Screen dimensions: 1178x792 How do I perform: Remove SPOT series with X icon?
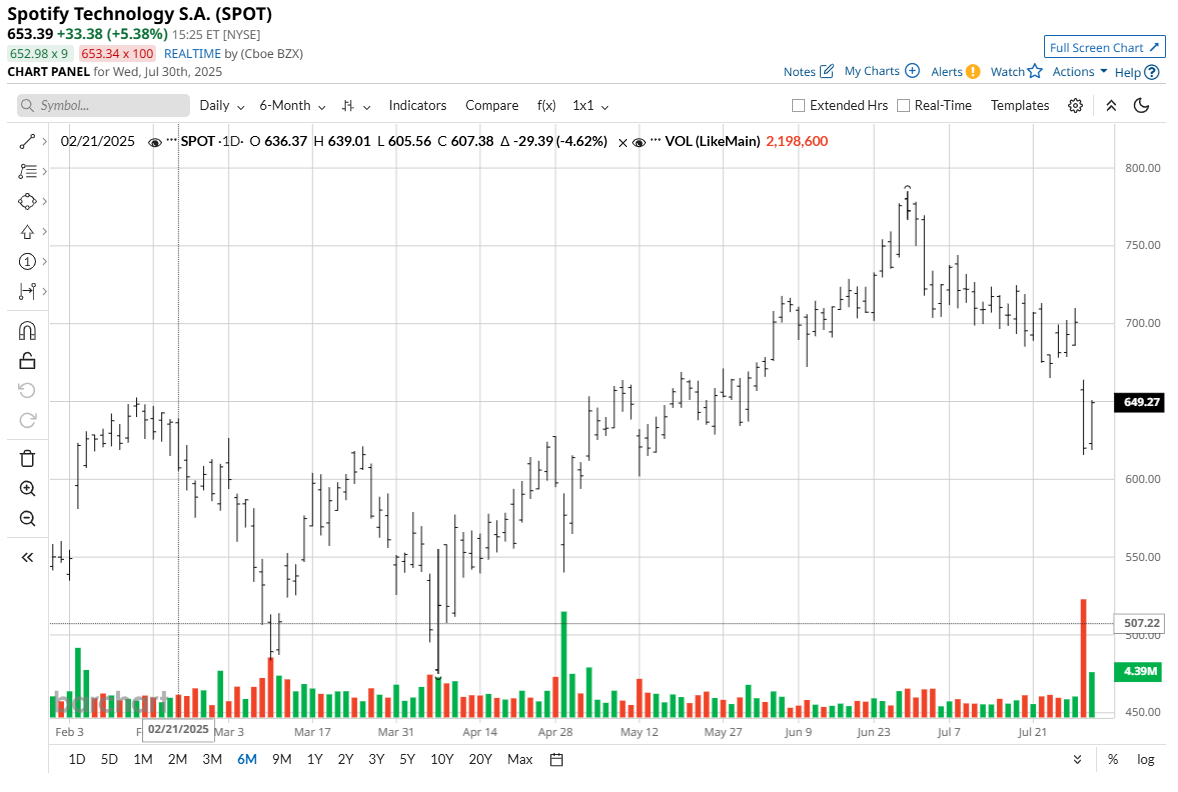click(623, 142)
